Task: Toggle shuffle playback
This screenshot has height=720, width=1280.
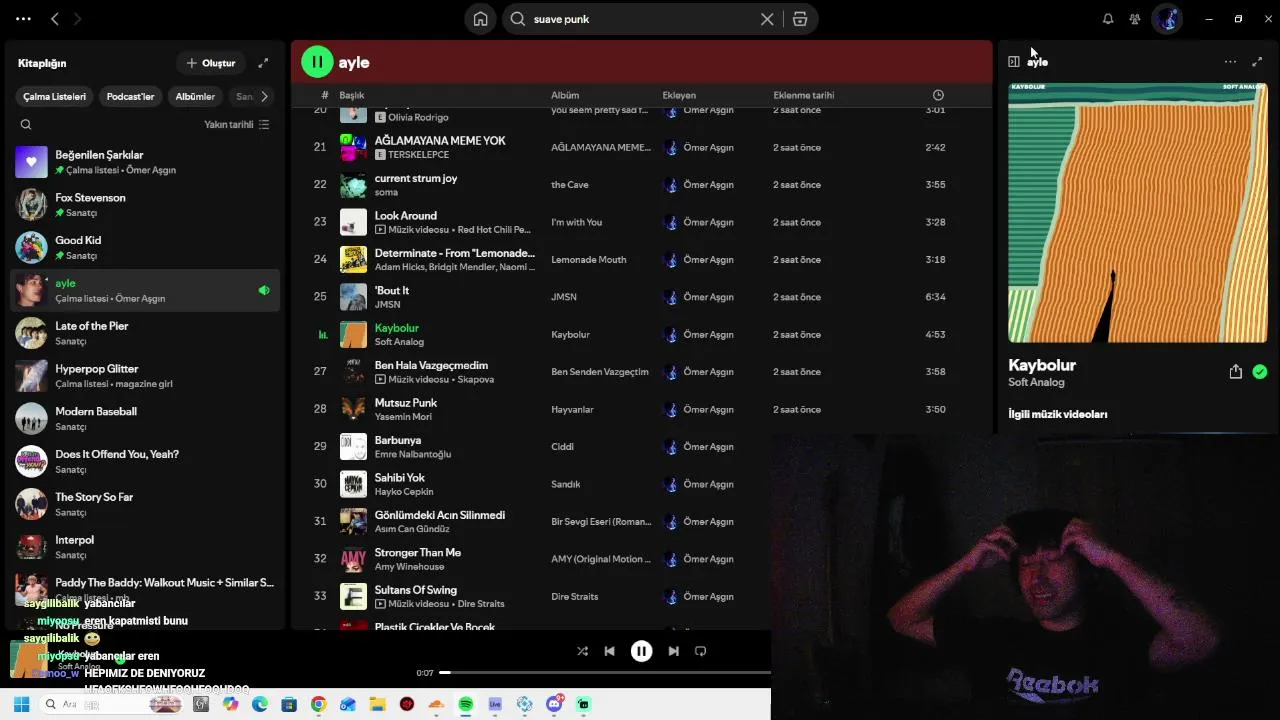Action: [582, 651]
